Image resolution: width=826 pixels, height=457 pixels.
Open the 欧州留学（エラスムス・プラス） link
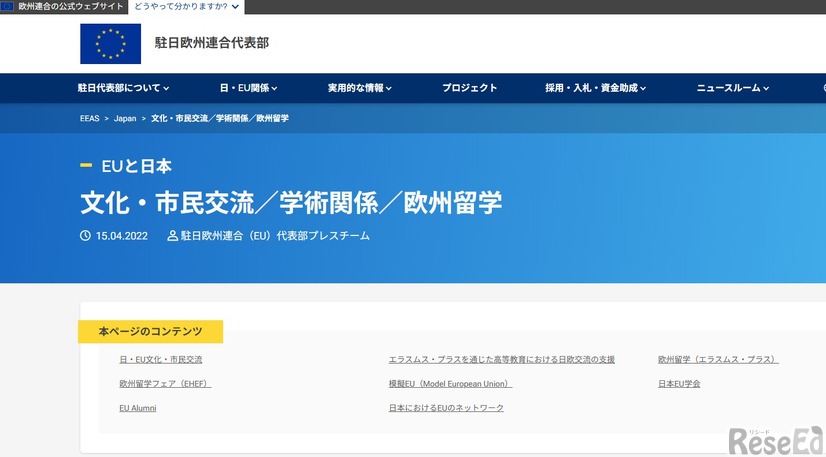coord(718,360)
